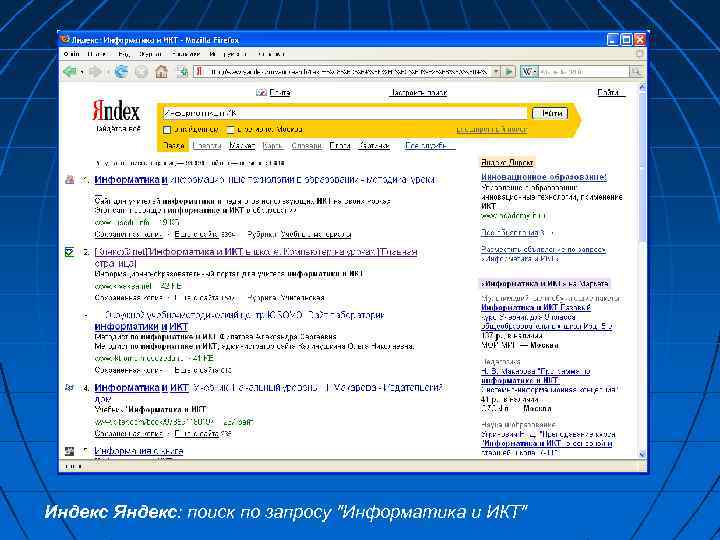Go to the Home page icon
720x540 pixels.
pos(161,72)
